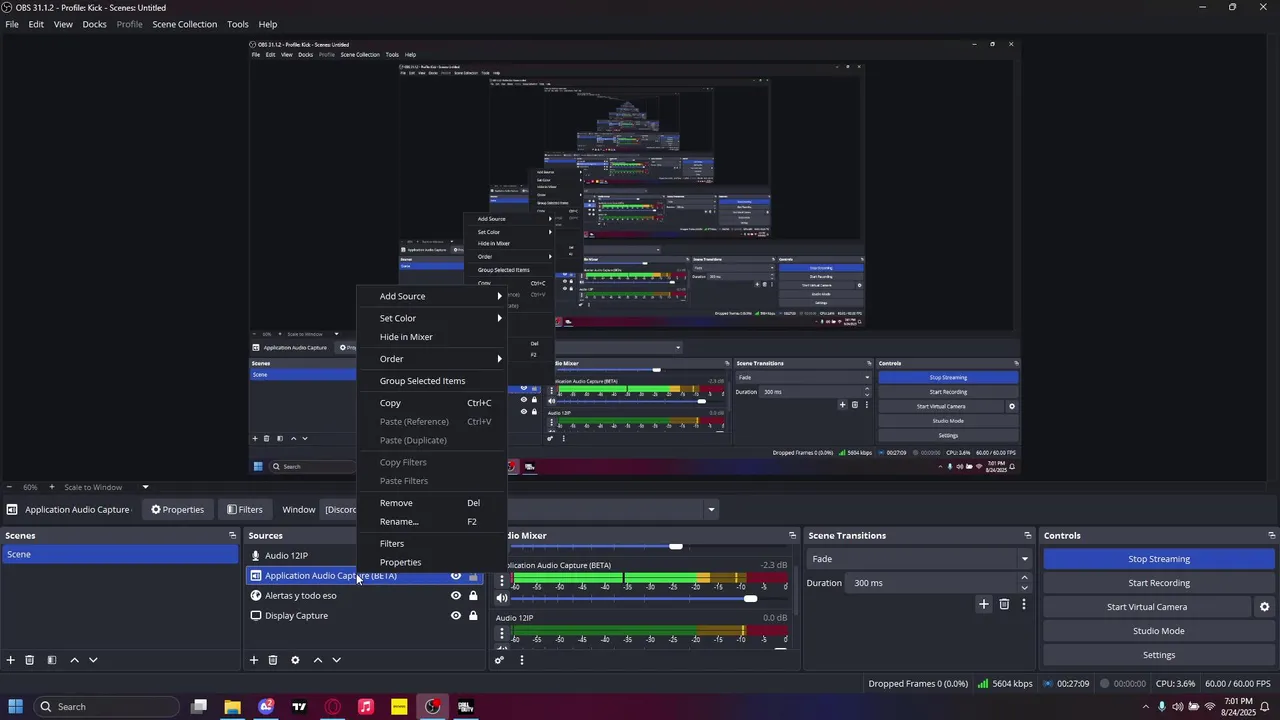This screenshot has height=720, width=1280.
Task: Move scene down with arrow in Scenes dock
Action: click(x=93, y=660)
